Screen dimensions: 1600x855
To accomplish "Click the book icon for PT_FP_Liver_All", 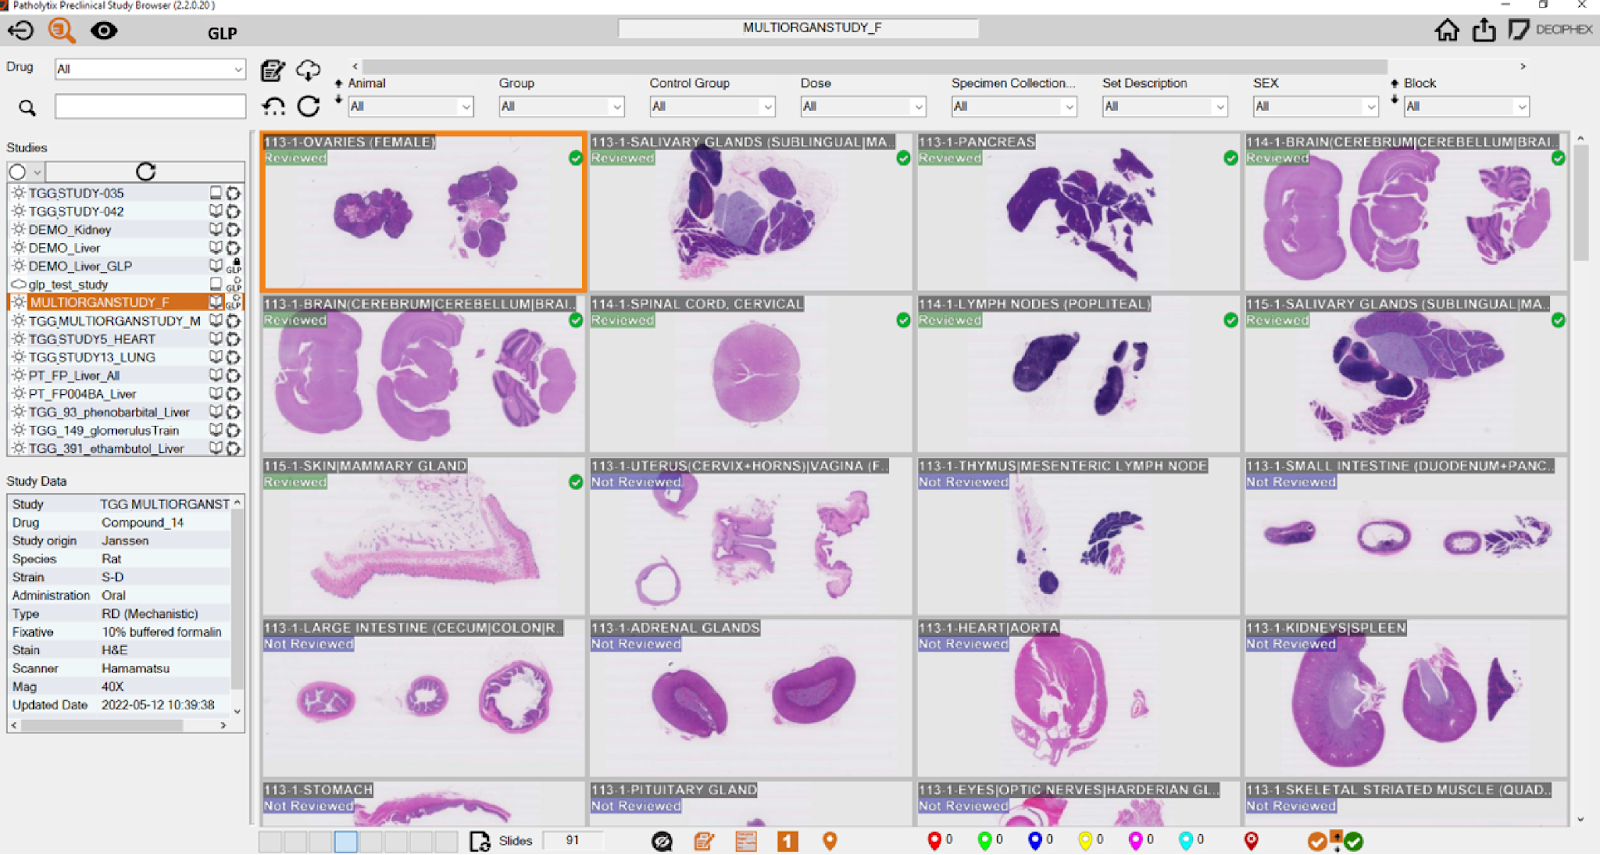I will coord(215,375).
